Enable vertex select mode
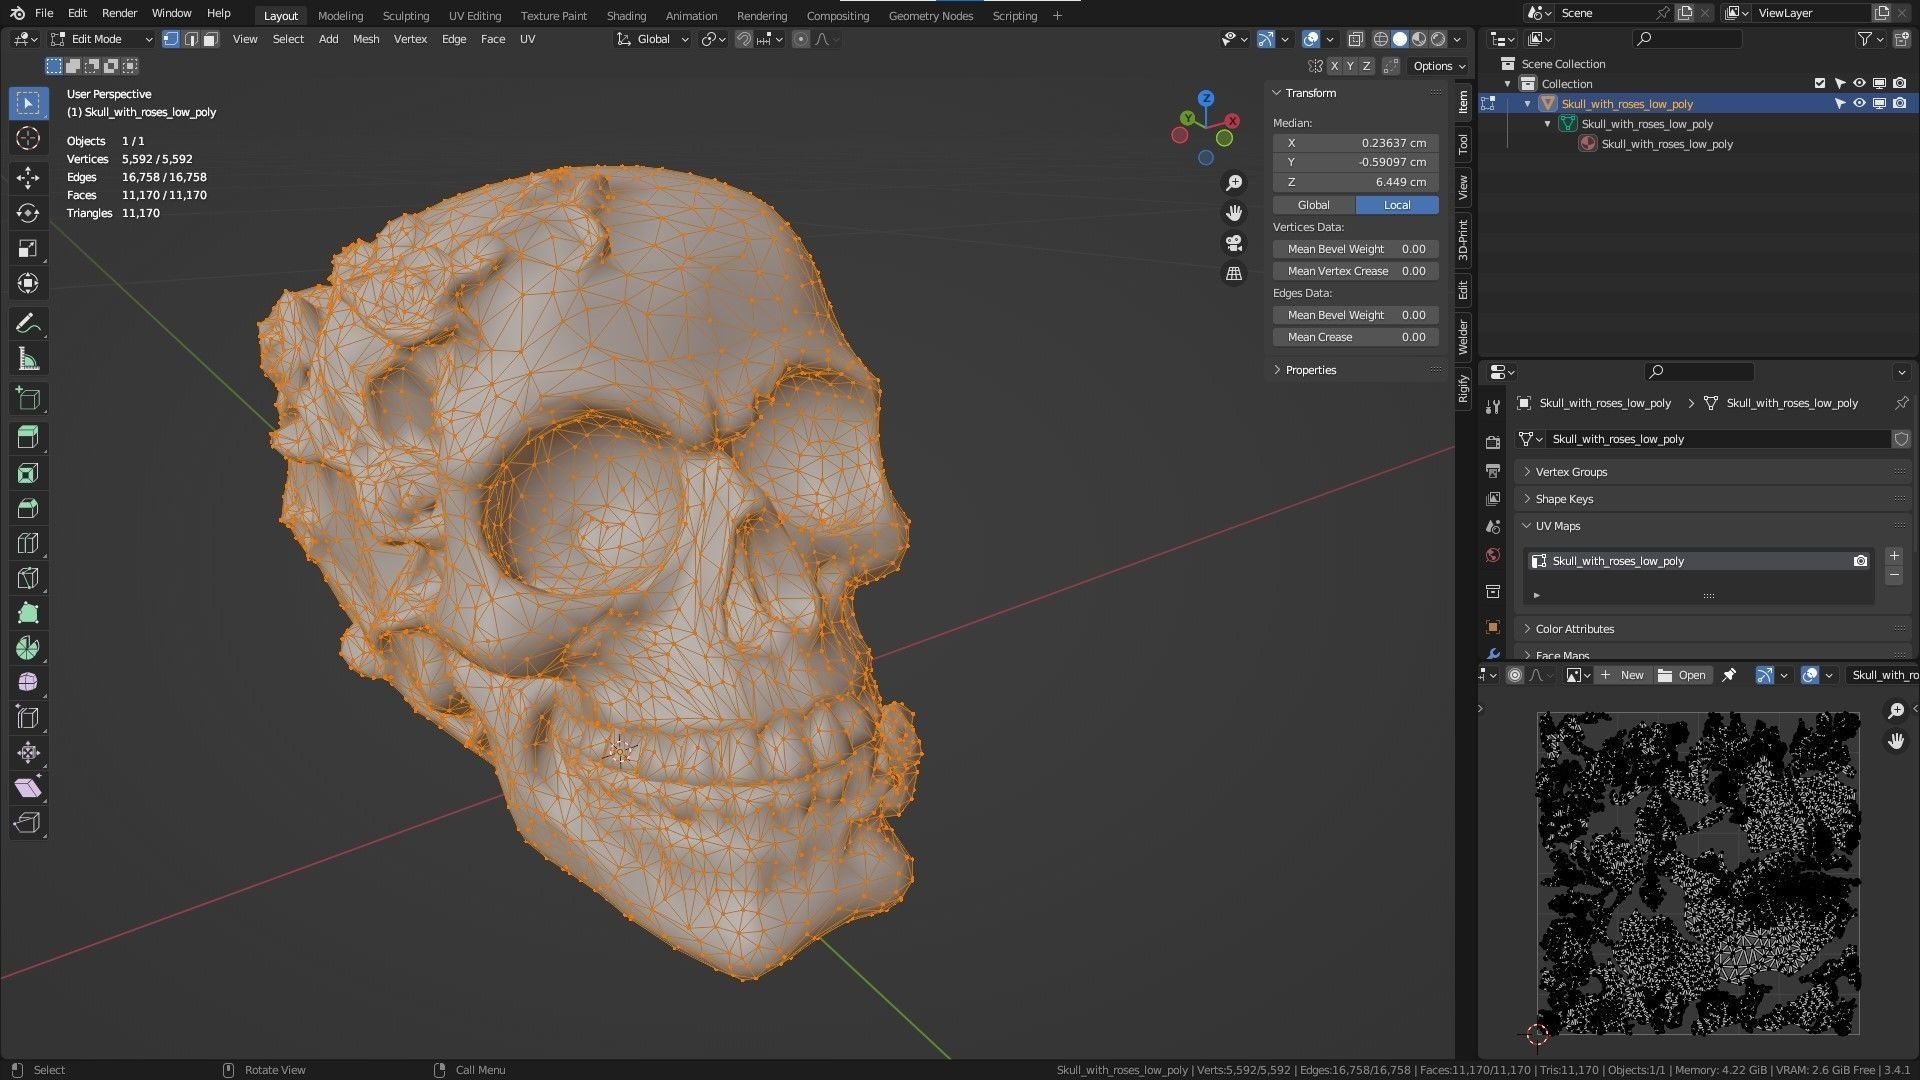 coord(171,39)
